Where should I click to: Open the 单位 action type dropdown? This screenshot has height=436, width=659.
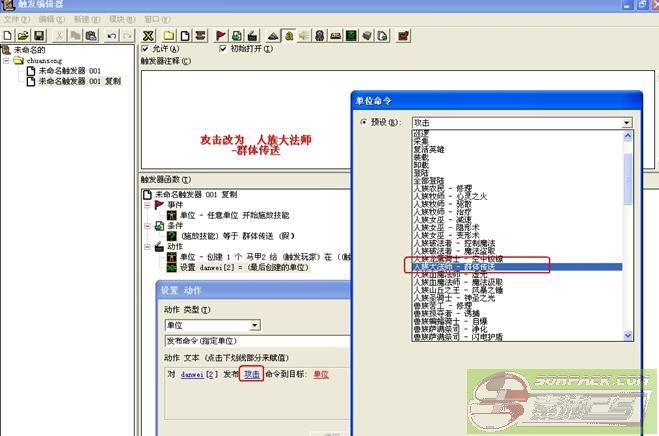click(x=255, y=325)
